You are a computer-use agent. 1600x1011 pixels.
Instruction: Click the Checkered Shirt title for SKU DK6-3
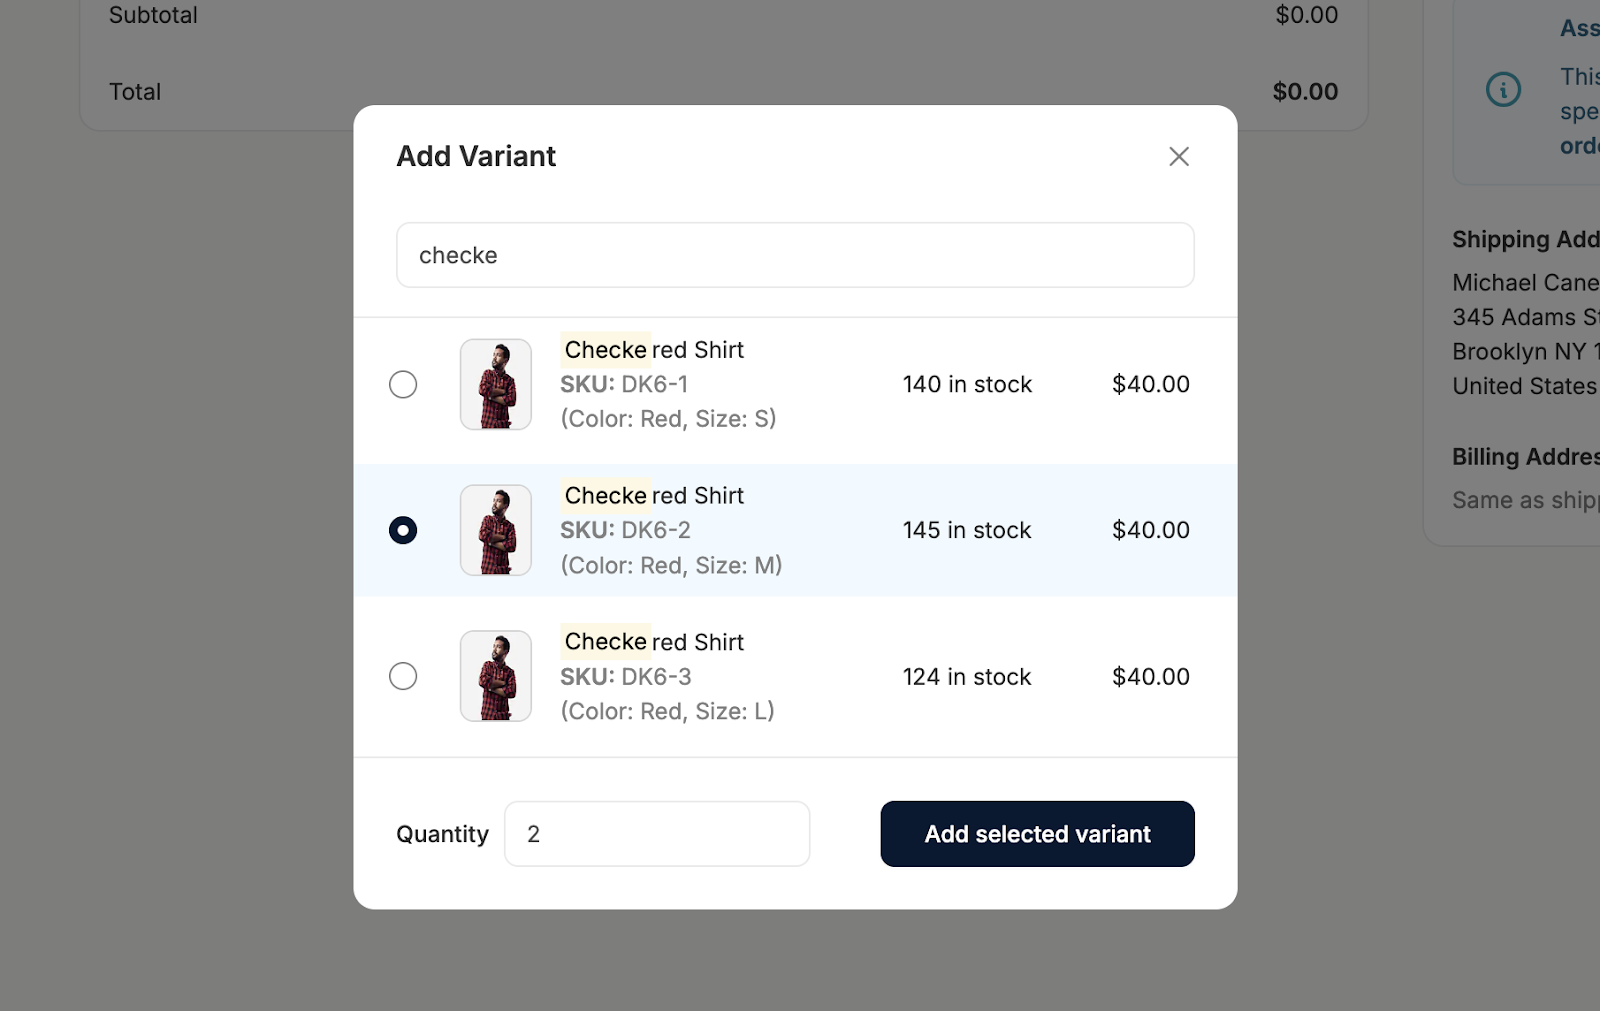coord(653,642)
